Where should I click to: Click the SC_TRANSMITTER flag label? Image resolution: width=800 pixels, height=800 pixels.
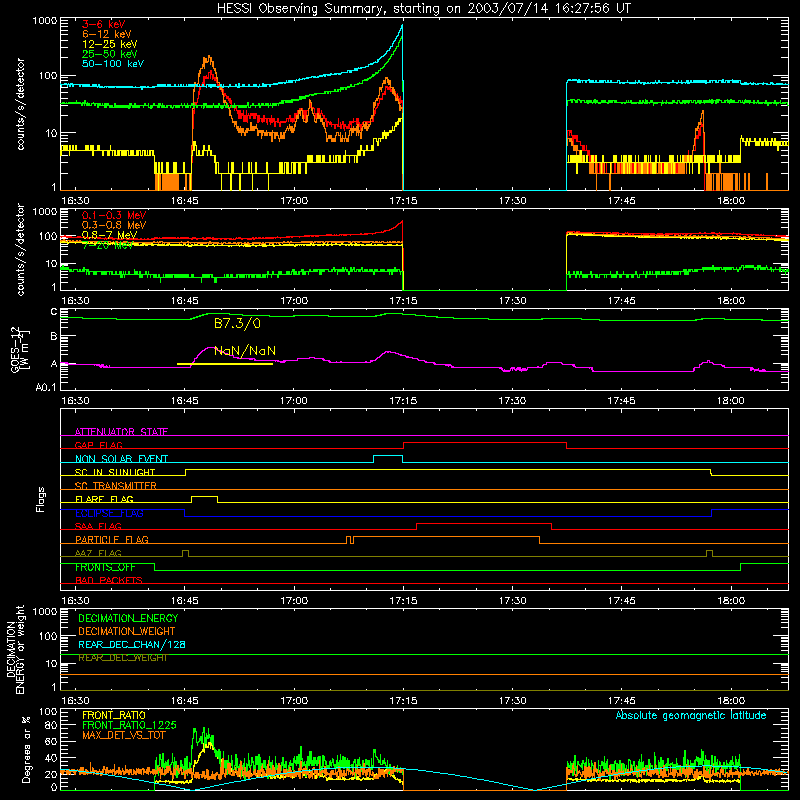[116, 486]
